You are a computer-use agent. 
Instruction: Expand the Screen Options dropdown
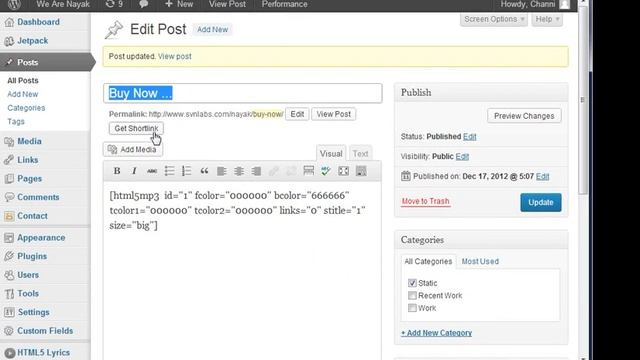(494, 19)
